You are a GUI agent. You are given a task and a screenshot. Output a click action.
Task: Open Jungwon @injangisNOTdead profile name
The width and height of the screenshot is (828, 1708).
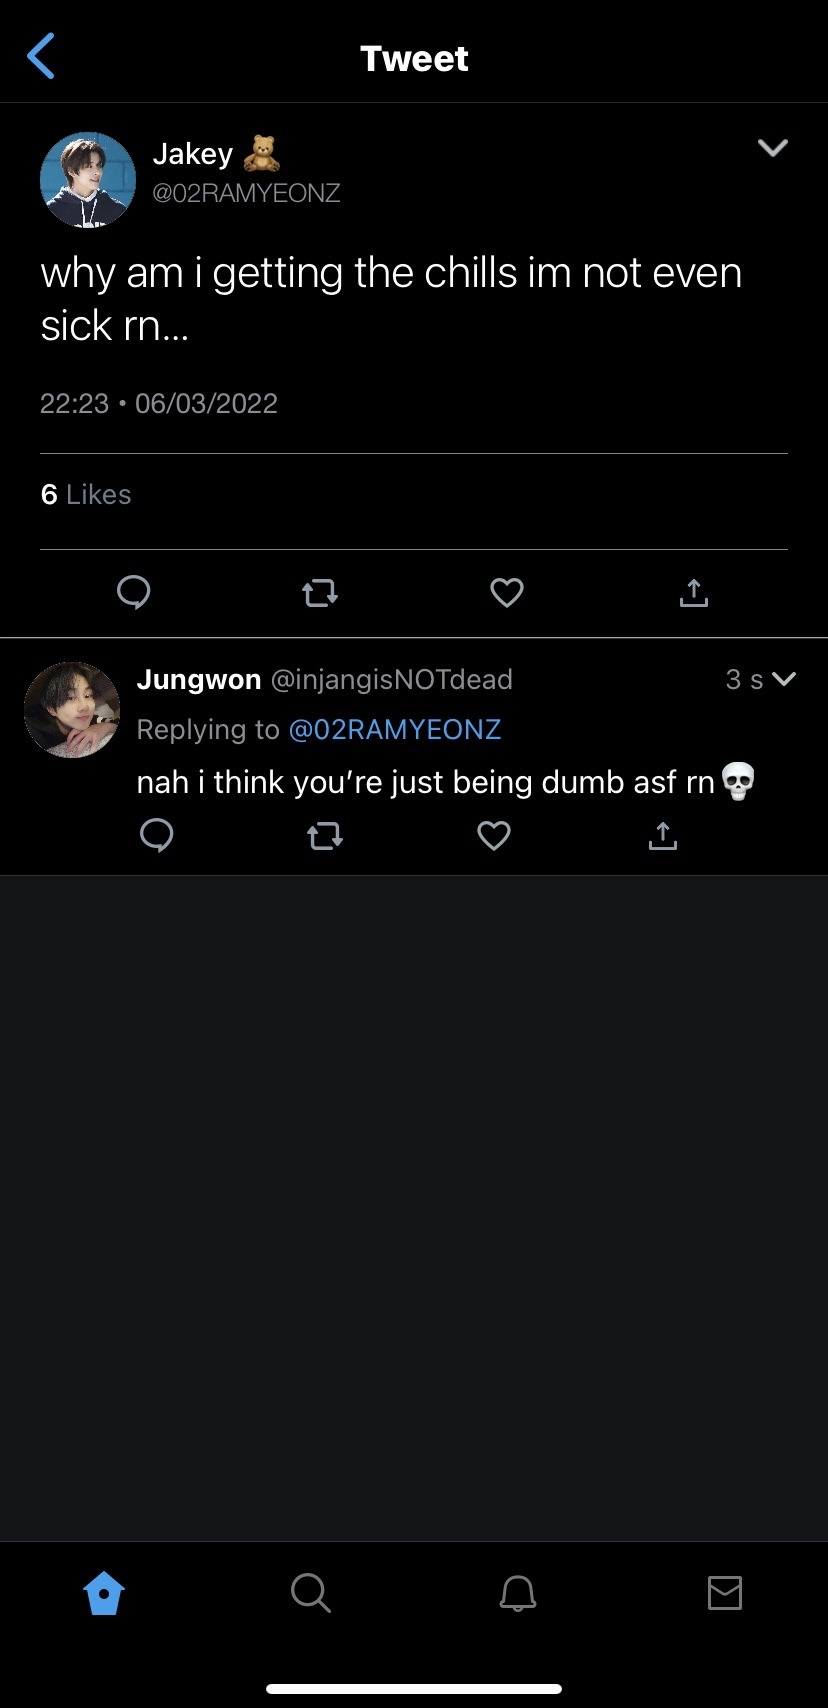[324, 679]
